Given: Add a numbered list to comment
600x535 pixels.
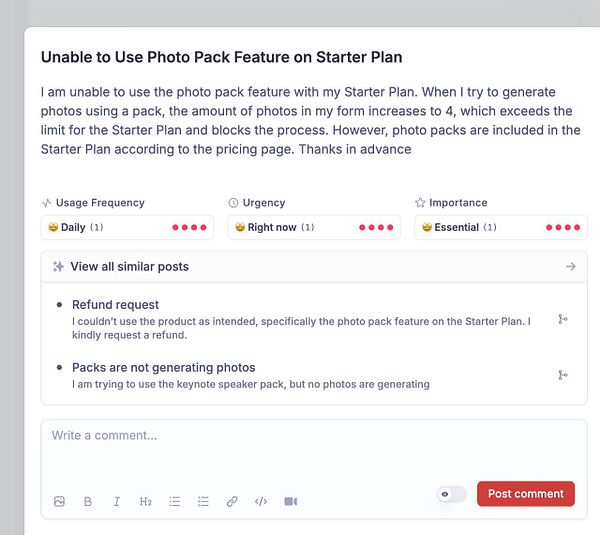Looking at the screenshot, I should click(x=203, y=502).
